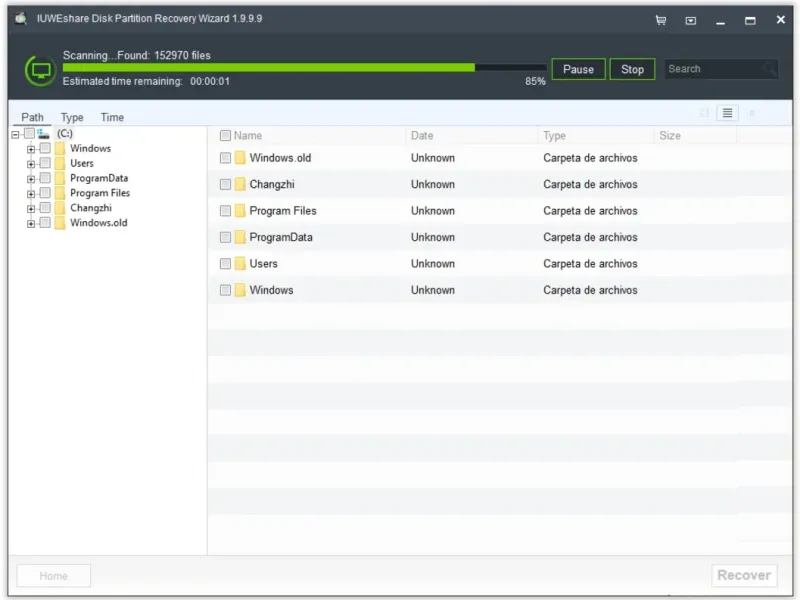Switch to the Path tab
Screen dimensions: 800x600
[x=32, y=117]
